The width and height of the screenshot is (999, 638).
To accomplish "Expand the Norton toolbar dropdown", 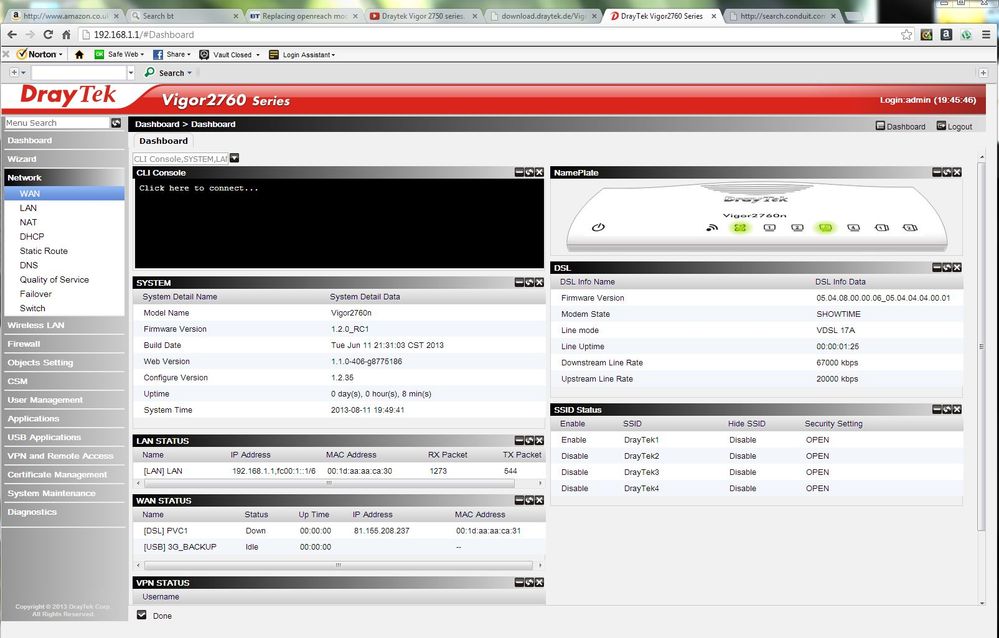I will (x=61, y=55).
